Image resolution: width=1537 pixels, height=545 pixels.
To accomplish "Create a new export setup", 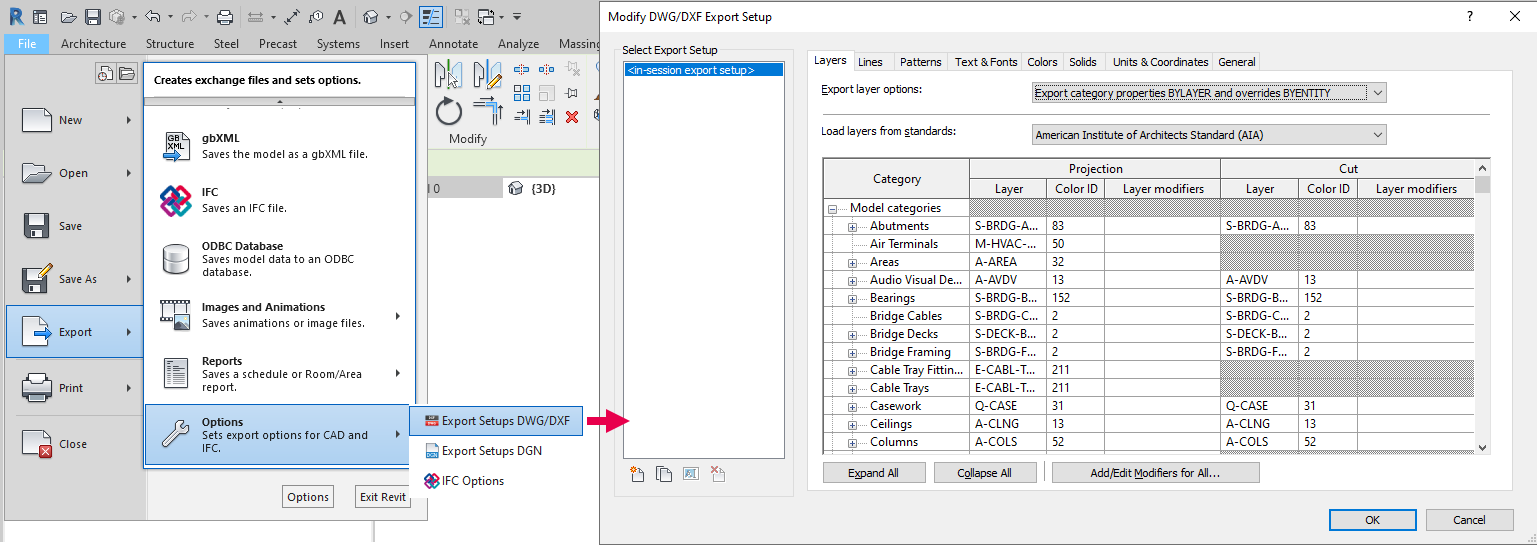I will pos(637,474).
